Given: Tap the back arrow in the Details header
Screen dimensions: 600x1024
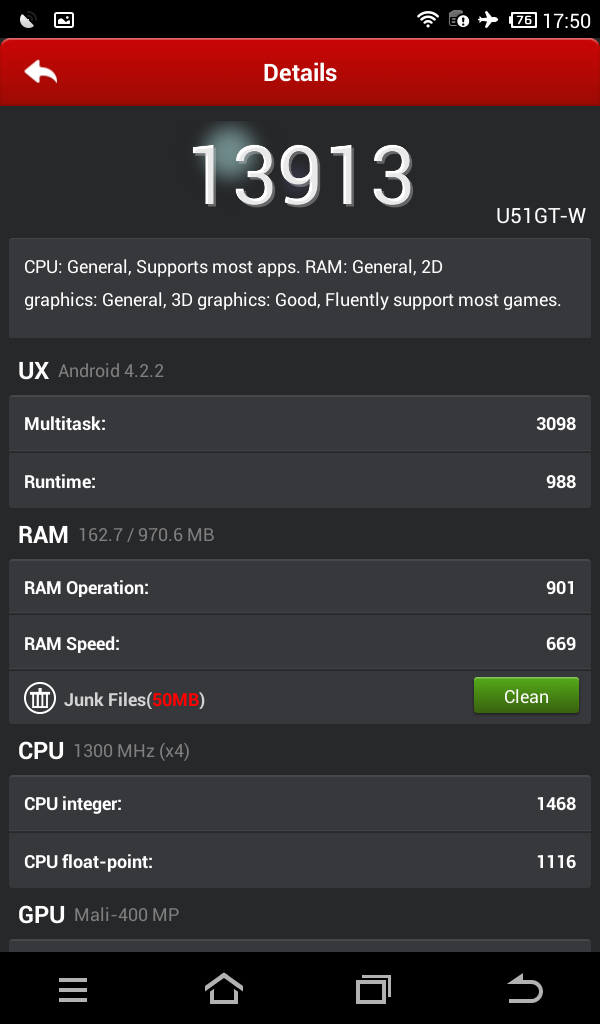Looking at the screenshot, I should tap(41, 73).
